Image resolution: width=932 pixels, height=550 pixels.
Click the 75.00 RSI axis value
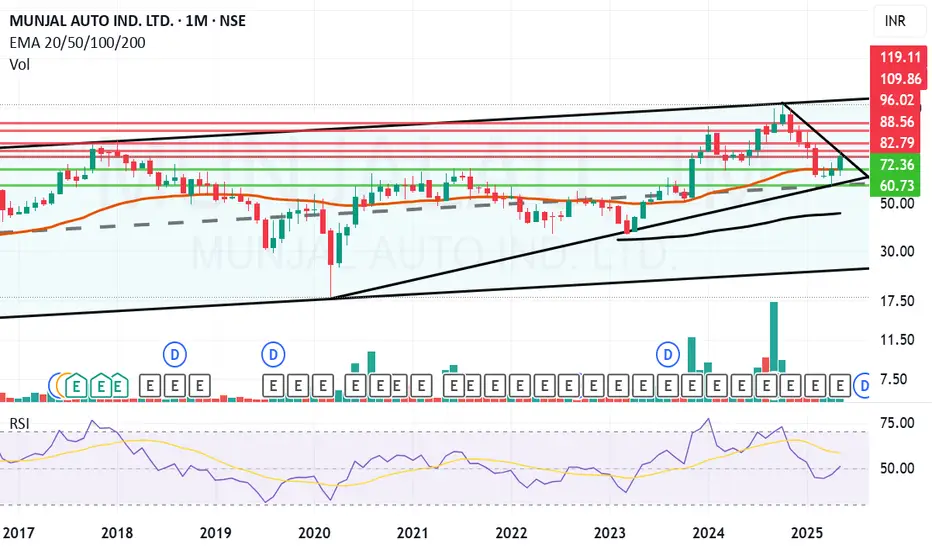click(x=897, y=423)
